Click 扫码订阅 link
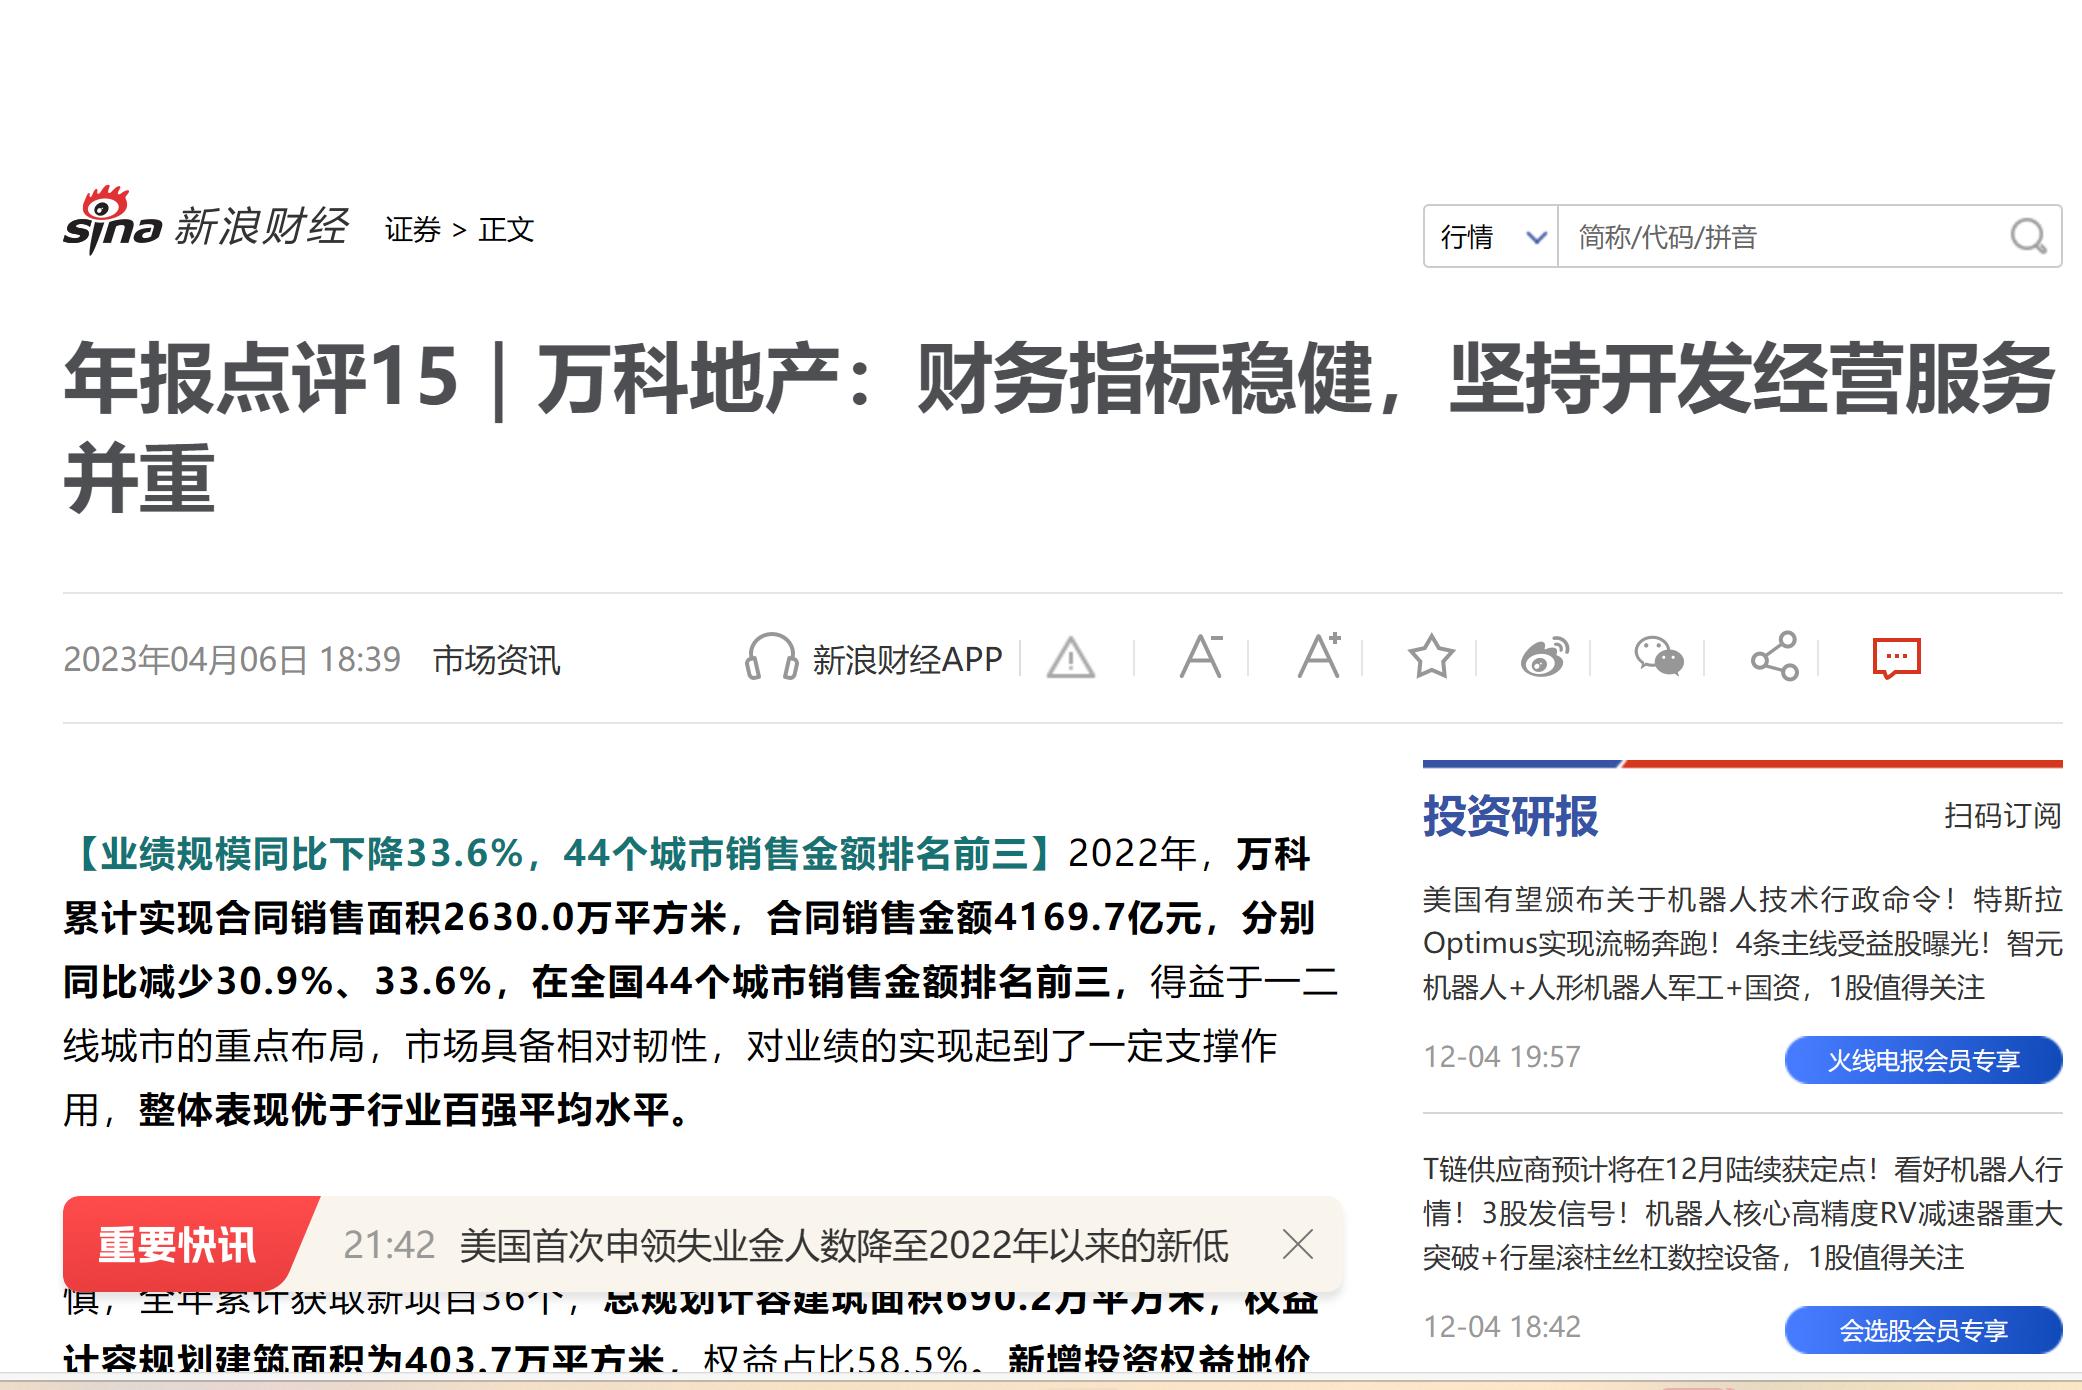 tap(2002, 816)
